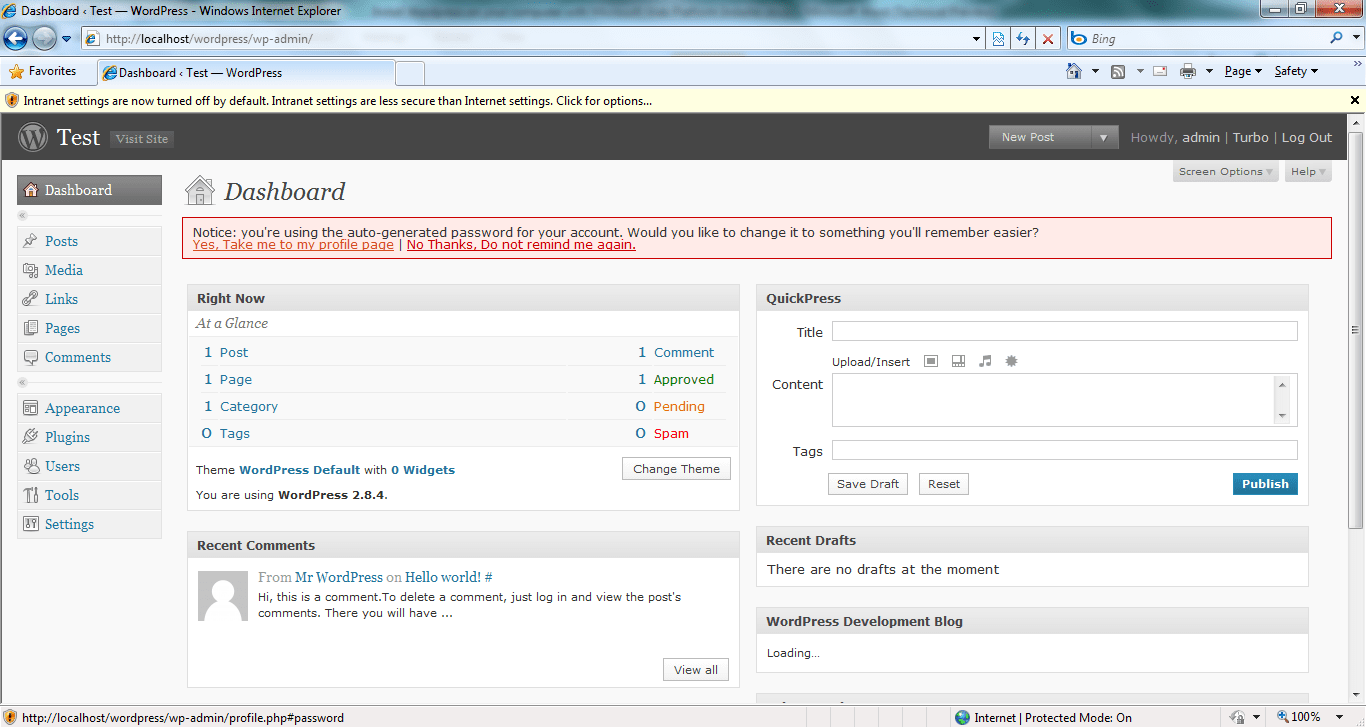Click the Favorites star icon

pyautogui.click(x=16, y=72)
